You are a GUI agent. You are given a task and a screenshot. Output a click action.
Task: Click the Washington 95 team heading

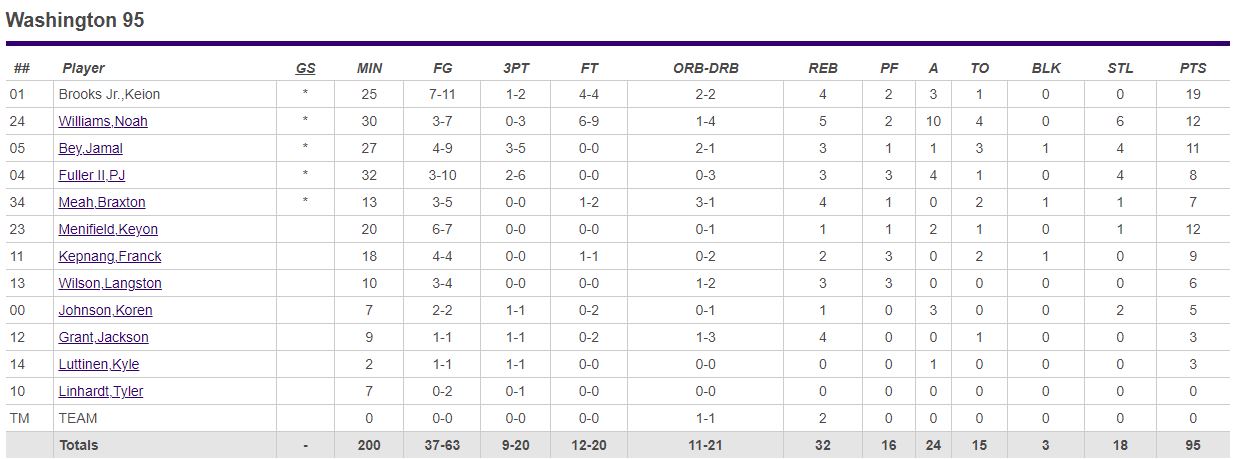pyautogui.click(x=75, y=20)
